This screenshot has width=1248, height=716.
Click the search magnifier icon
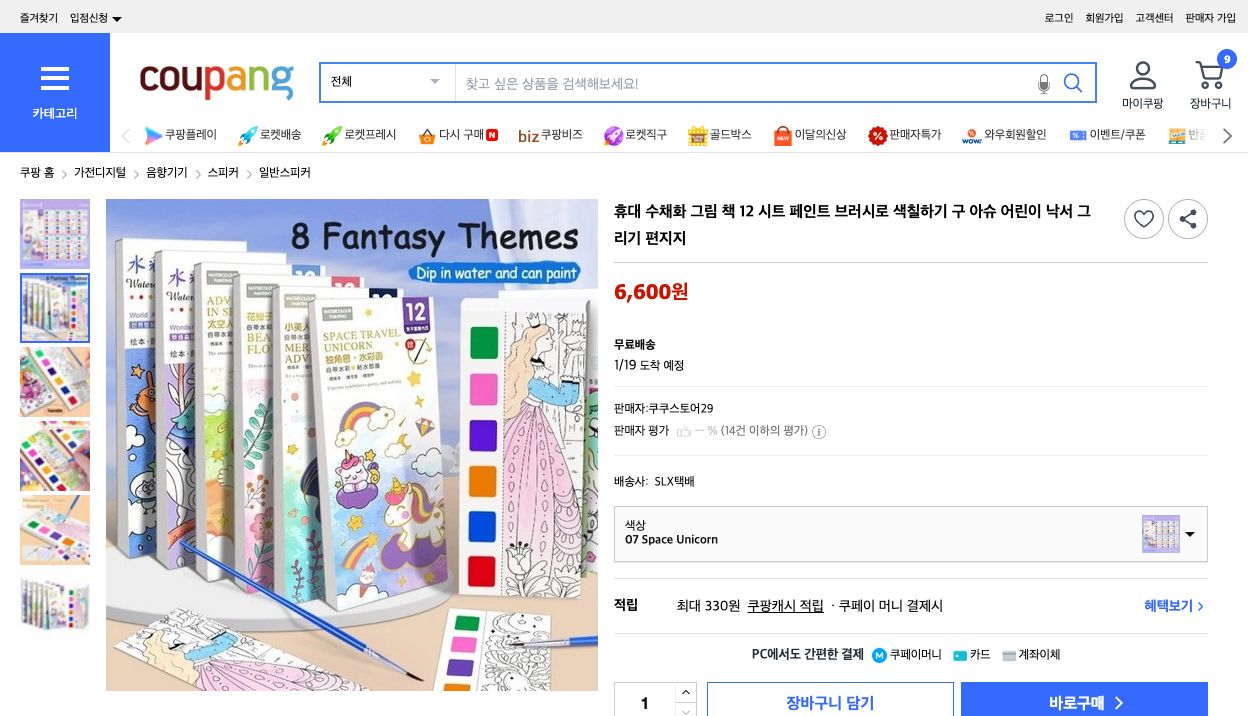click(1073, 83)
